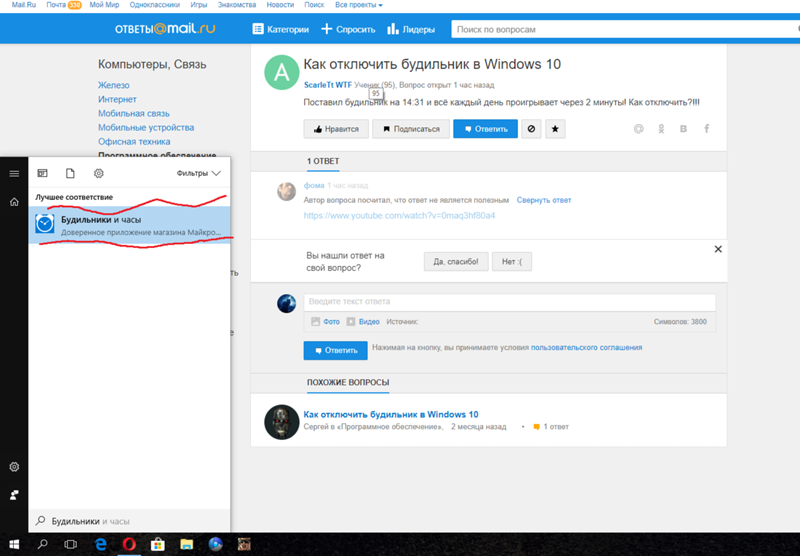Open Мобильная связь category

tap(134, 113)
